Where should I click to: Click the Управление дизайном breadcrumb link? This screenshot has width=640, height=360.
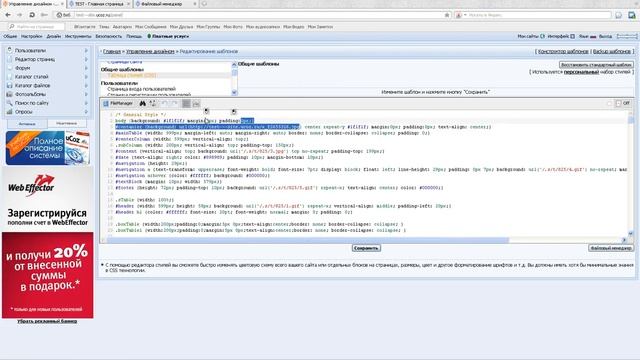point(150,51)
